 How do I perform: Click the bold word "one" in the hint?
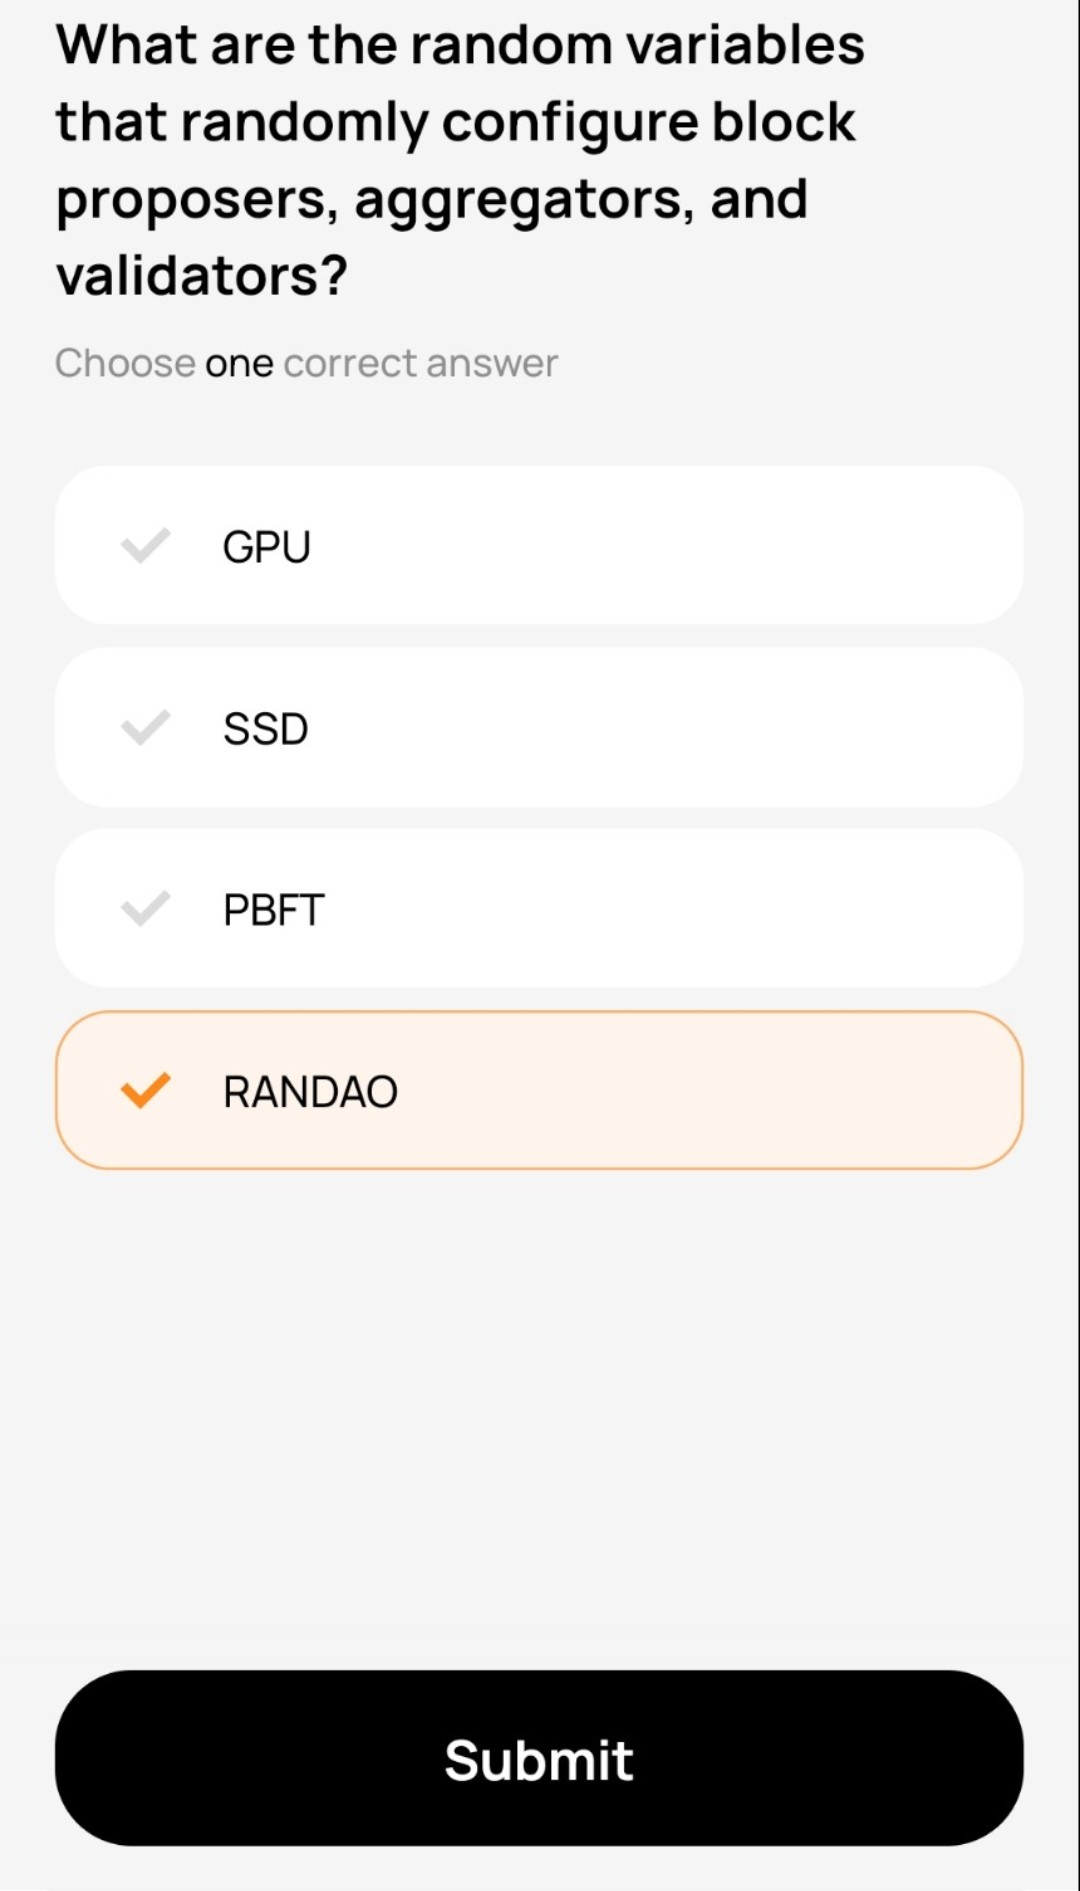(239, 364)
